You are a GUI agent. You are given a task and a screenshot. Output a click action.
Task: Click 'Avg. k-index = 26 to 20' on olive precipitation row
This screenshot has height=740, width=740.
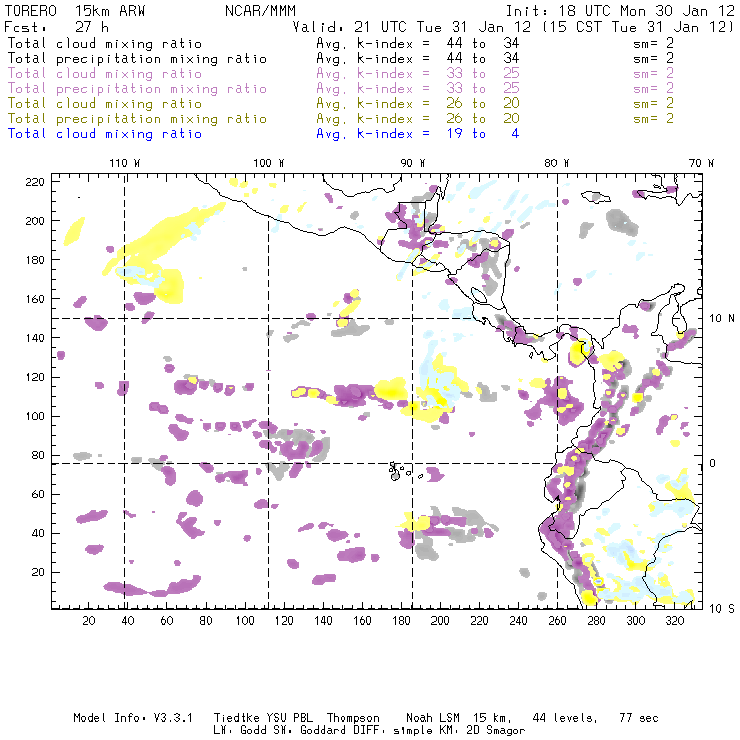(418, 118)
